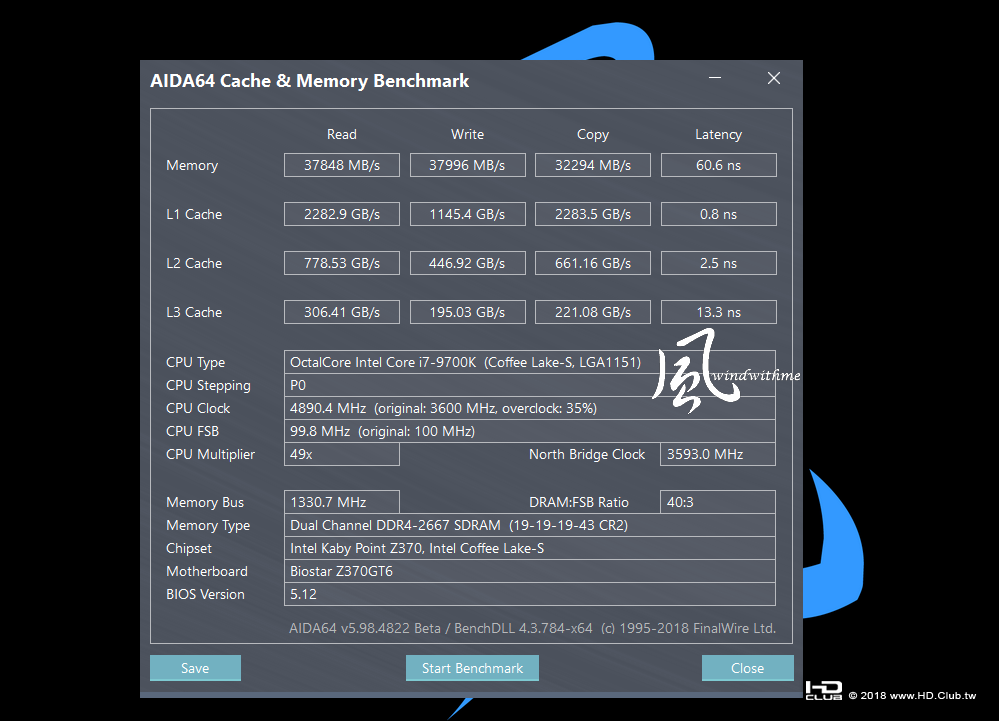Viewport: 999px width, 721px height.
Task: Click the North Bridge Clock label
Action: [x=587, y=454]
